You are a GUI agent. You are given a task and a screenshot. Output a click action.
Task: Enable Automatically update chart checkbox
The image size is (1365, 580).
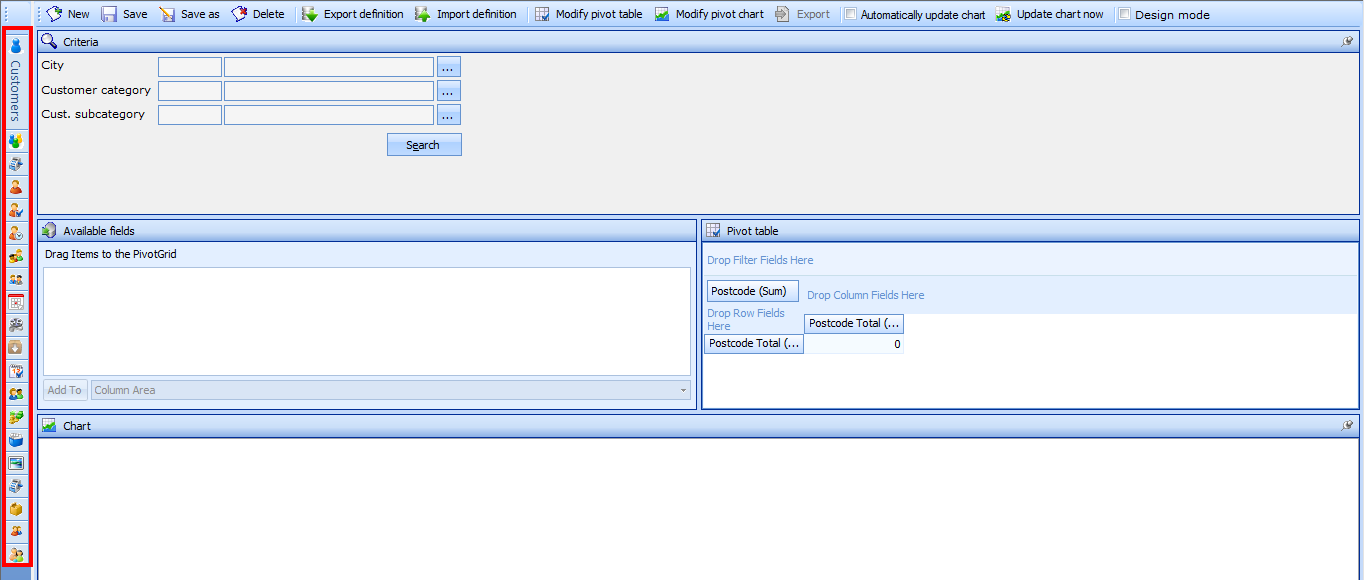[850, 15]
